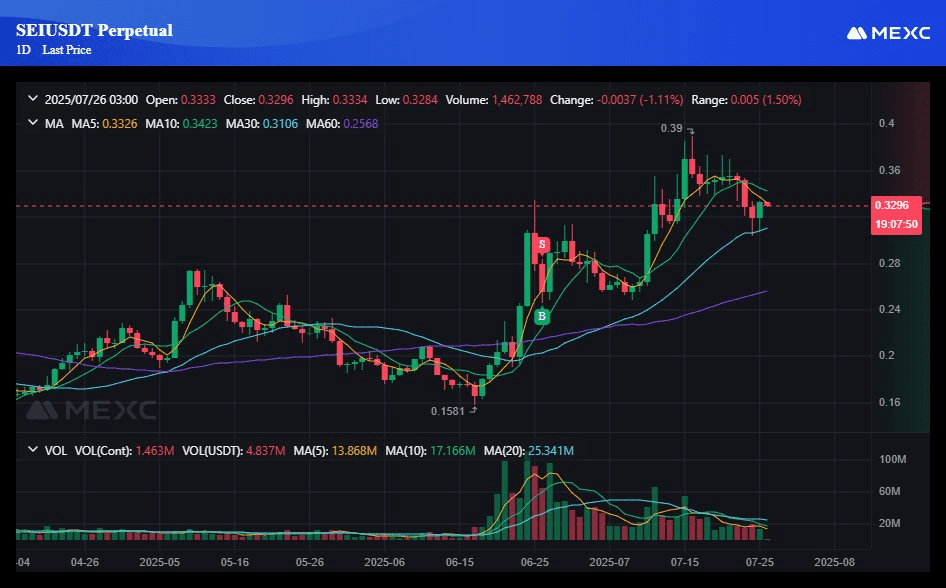
Task: Select the SEIUSDT Perpetual title
Action: tap(94, 30)
